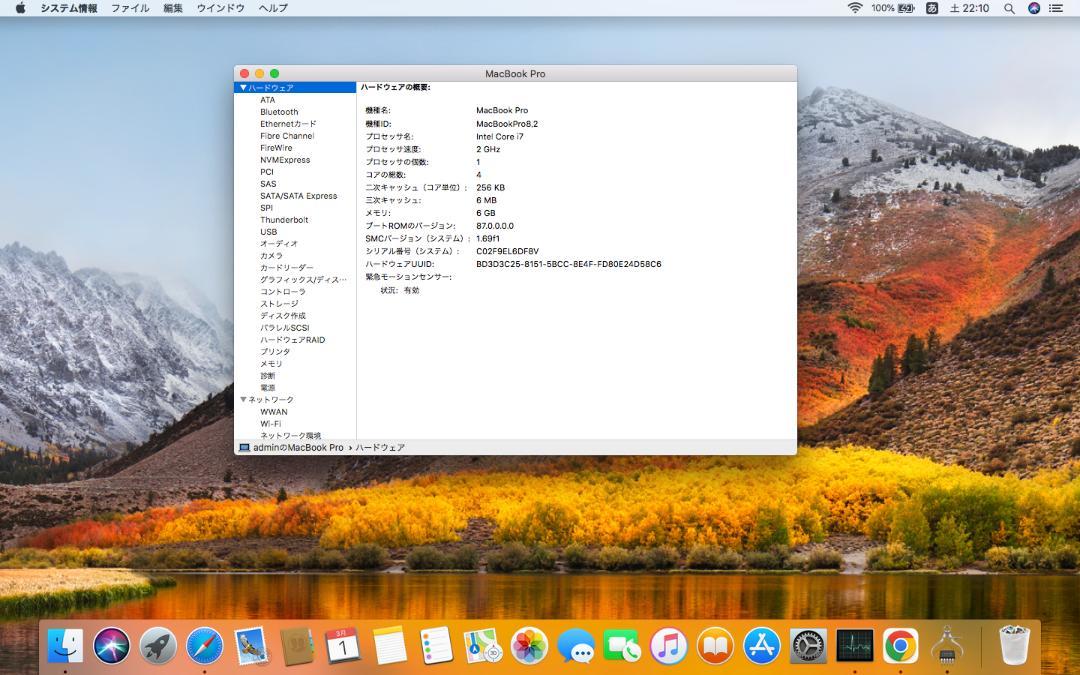
Task: Open Mail stamp icon in Dock
Action: pos(251,647)
